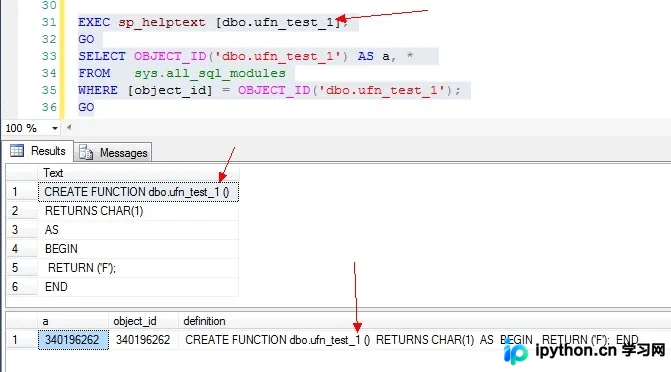
Task: Click the 'definition' column header
Action: click(204, 321)
